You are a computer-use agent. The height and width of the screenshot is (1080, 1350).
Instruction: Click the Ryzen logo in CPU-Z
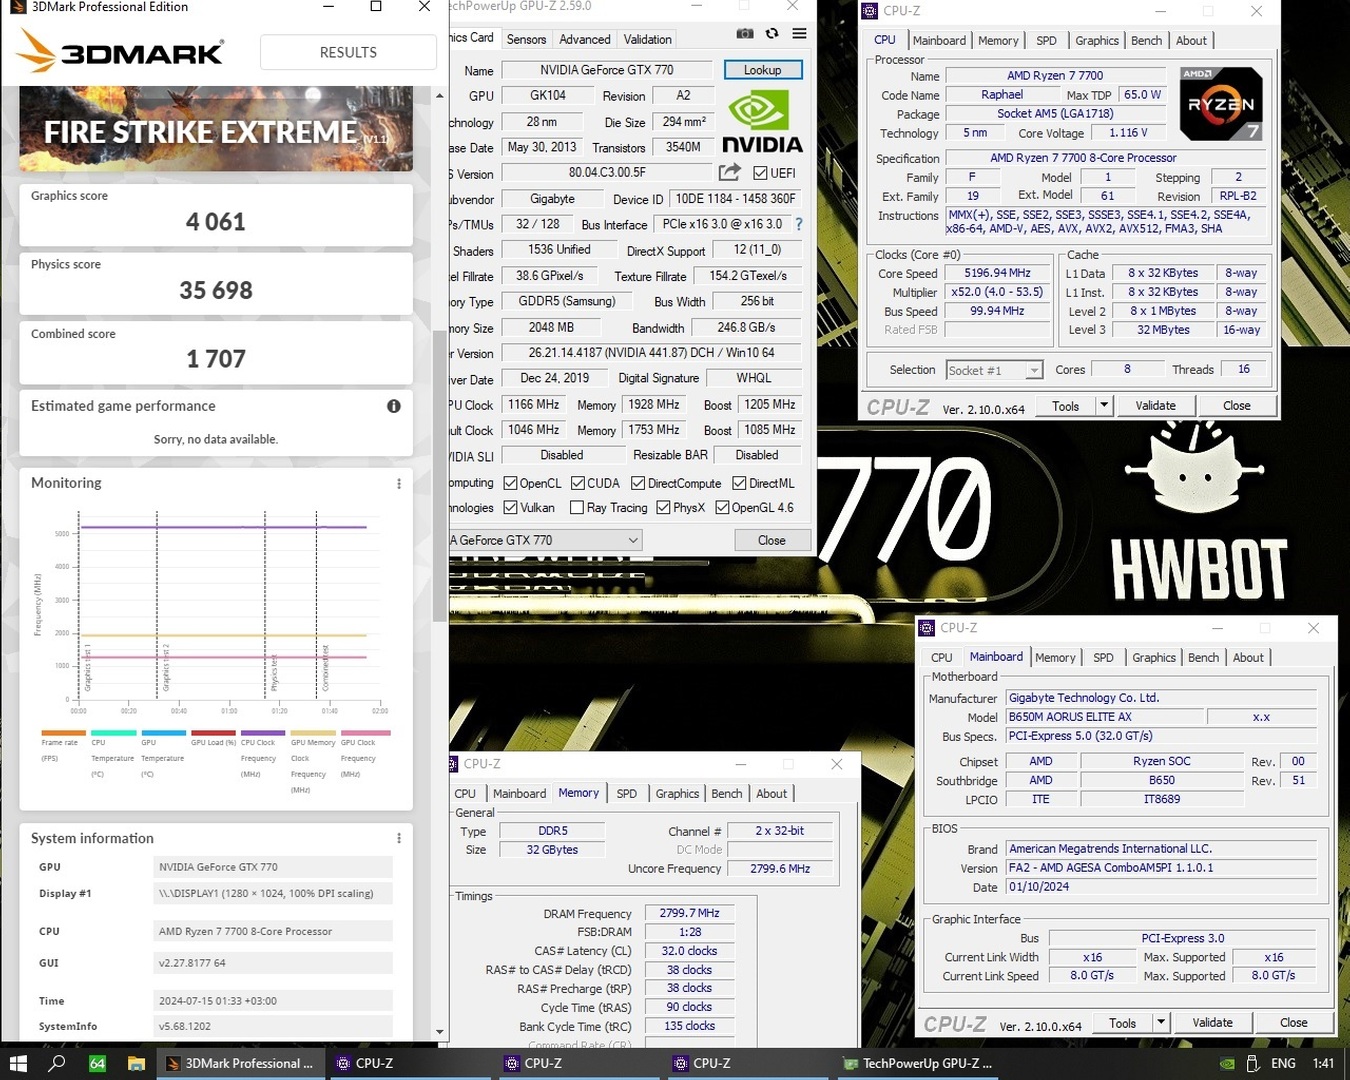click(1220, 103)
